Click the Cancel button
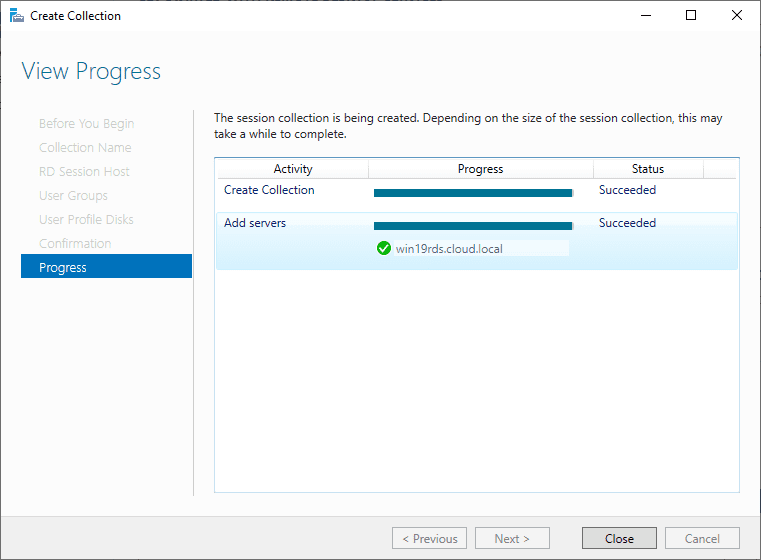Screen dimensions: 761x560 701,538
